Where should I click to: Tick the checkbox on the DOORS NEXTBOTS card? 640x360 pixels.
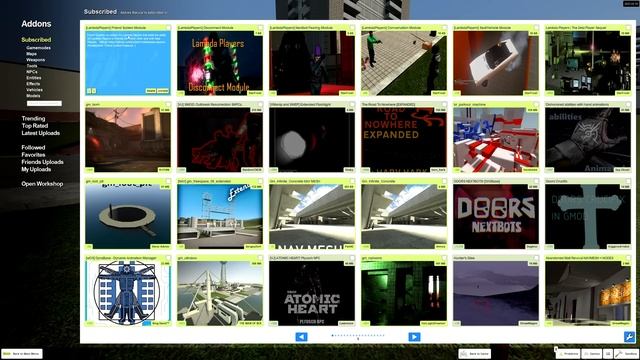tap(536, 181)
